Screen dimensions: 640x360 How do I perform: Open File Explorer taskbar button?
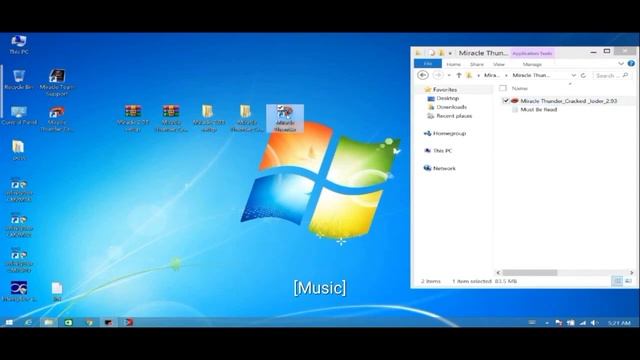click(x=49, y=322)
